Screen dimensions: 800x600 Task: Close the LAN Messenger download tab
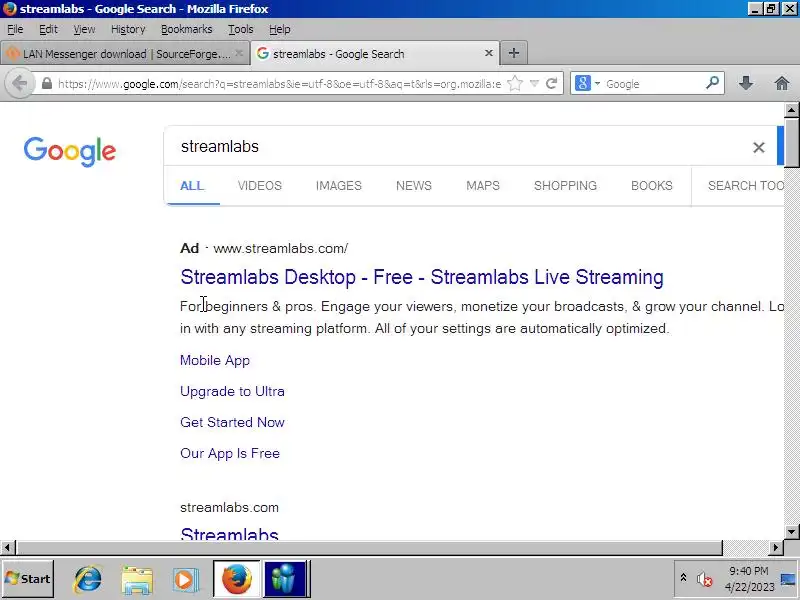pos(238,53)
